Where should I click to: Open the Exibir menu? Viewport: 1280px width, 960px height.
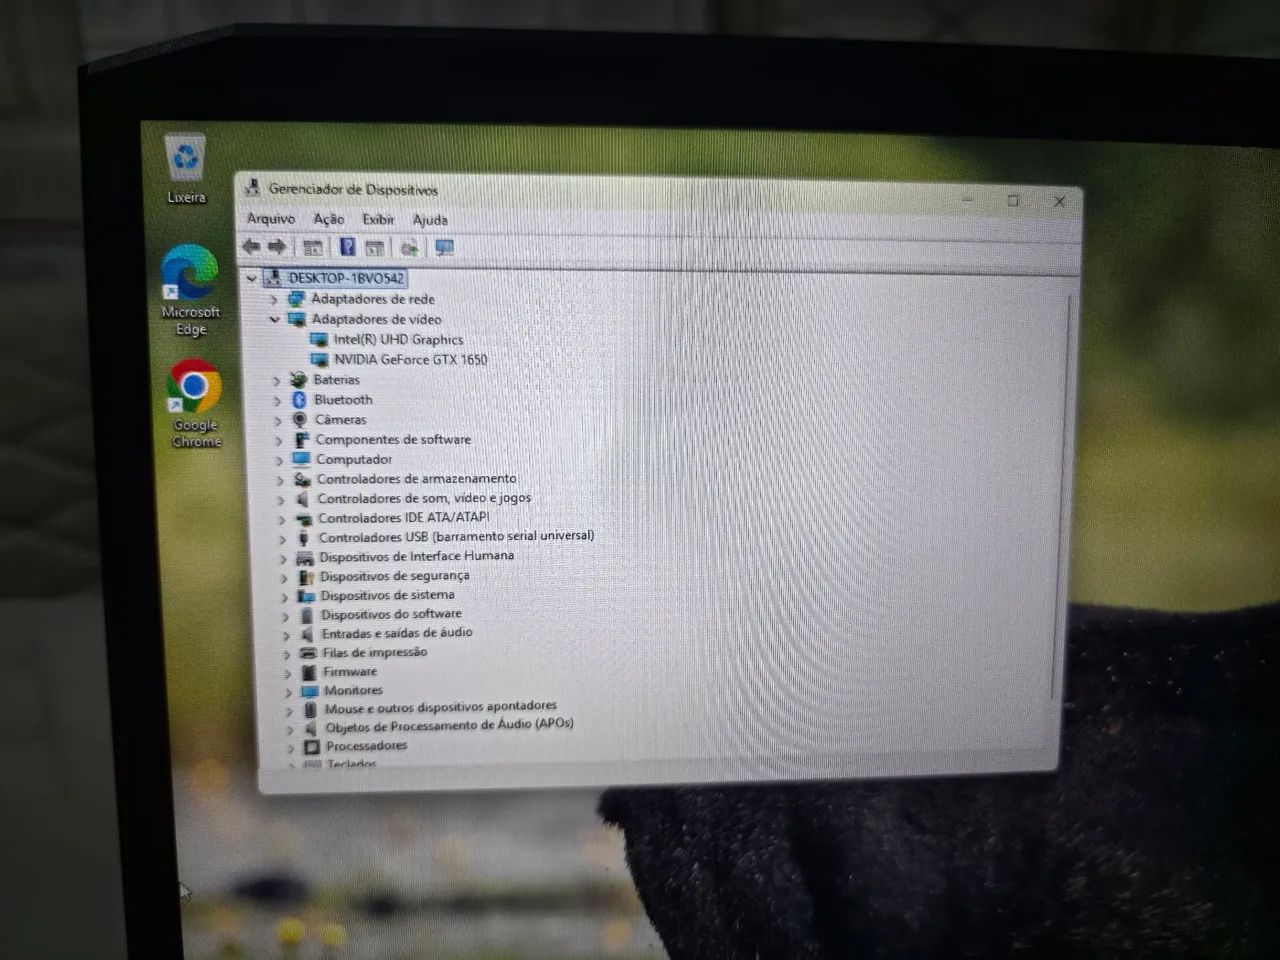click(378, 219)
